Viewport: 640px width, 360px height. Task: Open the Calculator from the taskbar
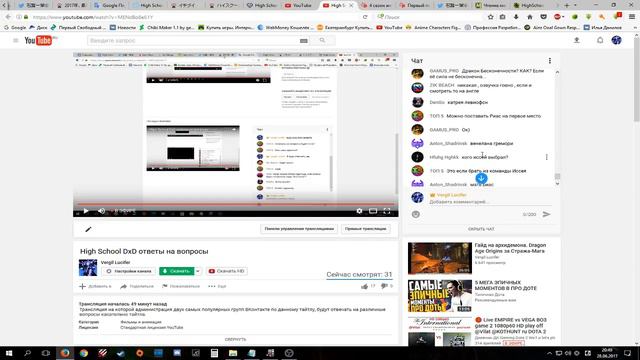pyautogui.click(x=214, y=353)
